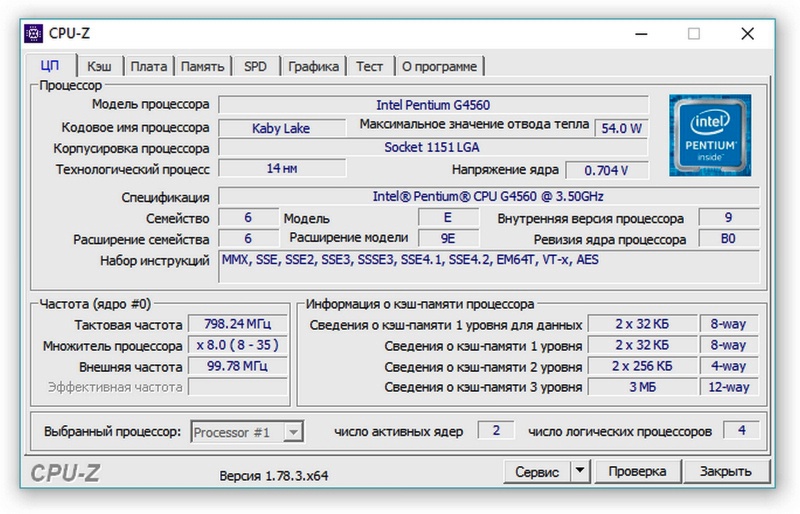Viewport: 800px width, 514px height.
Task: Click the 54.0 W thermal value
Action: [621, 128]
